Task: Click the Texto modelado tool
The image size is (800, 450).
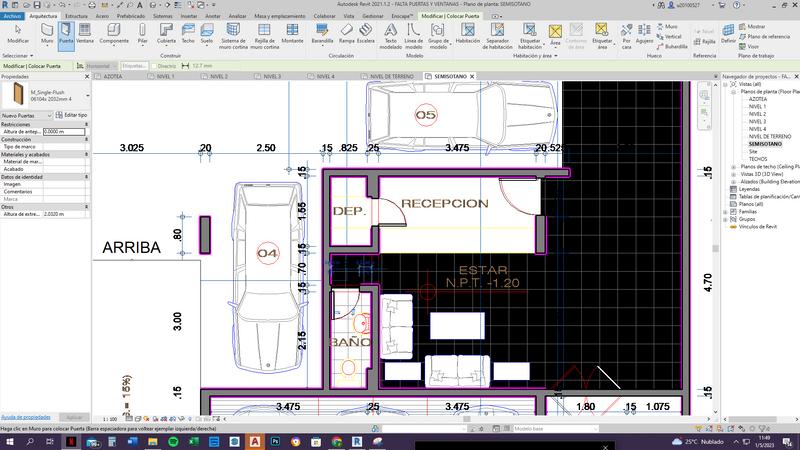Action: coord(390,36)
